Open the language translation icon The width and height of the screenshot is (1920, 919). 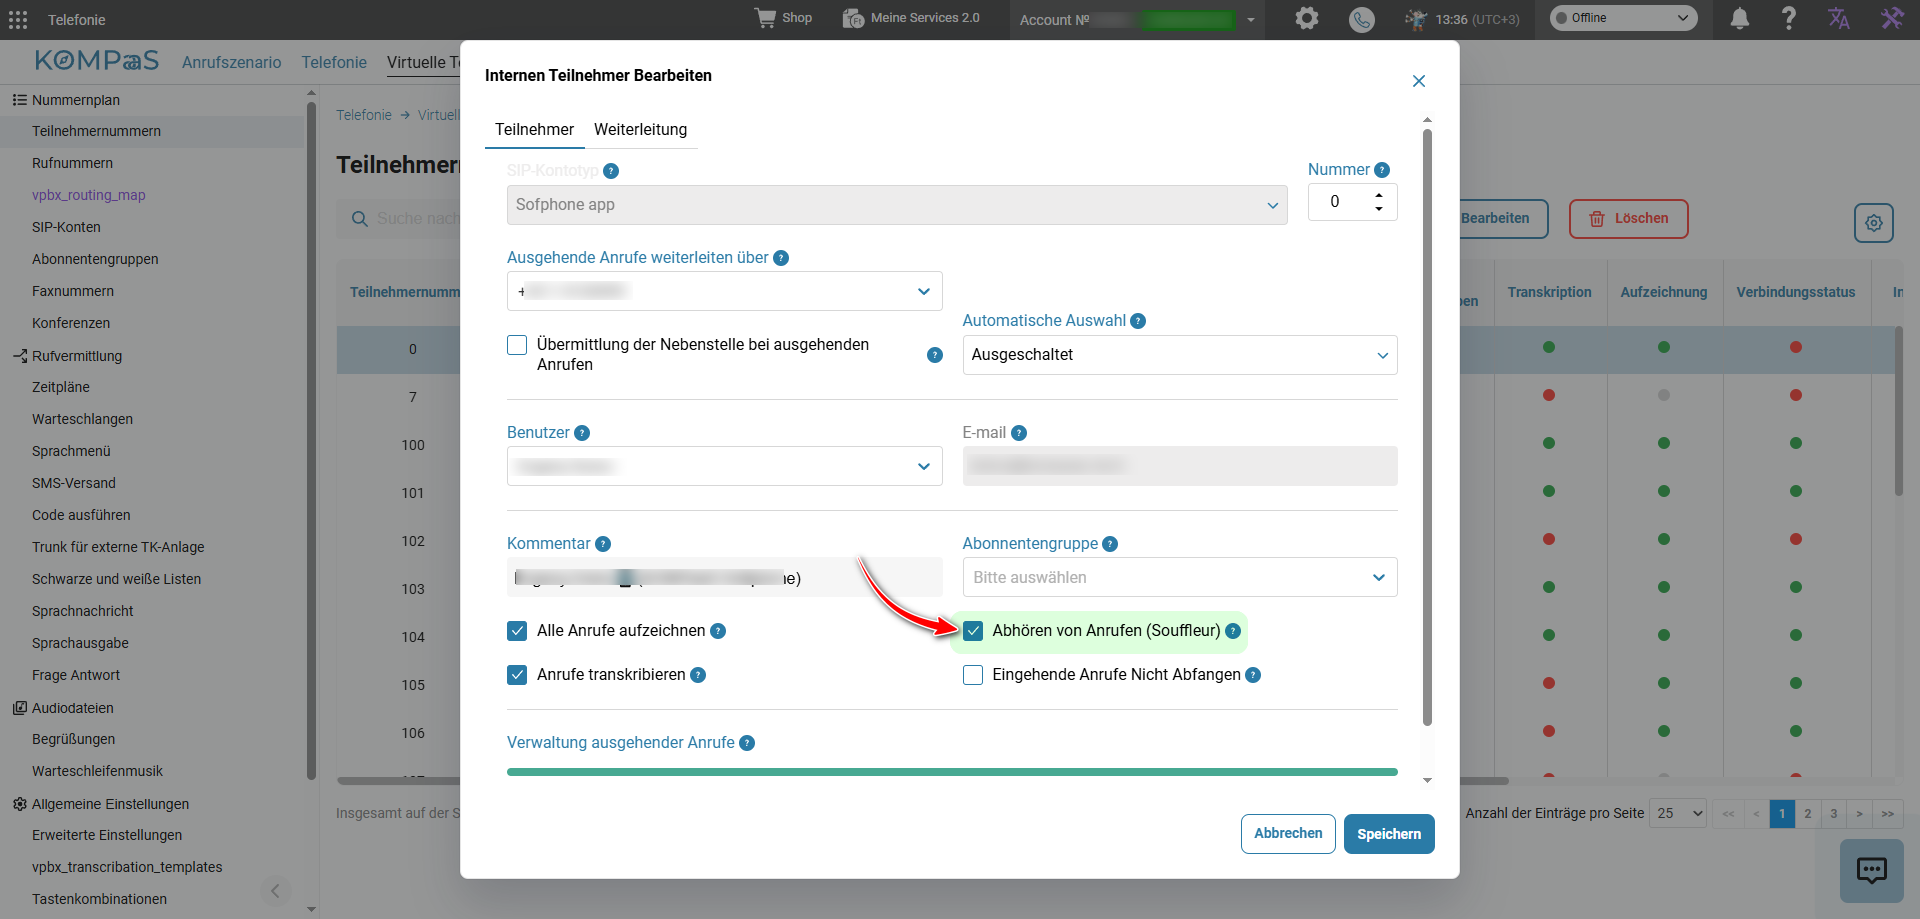(x=1839, y=18)
